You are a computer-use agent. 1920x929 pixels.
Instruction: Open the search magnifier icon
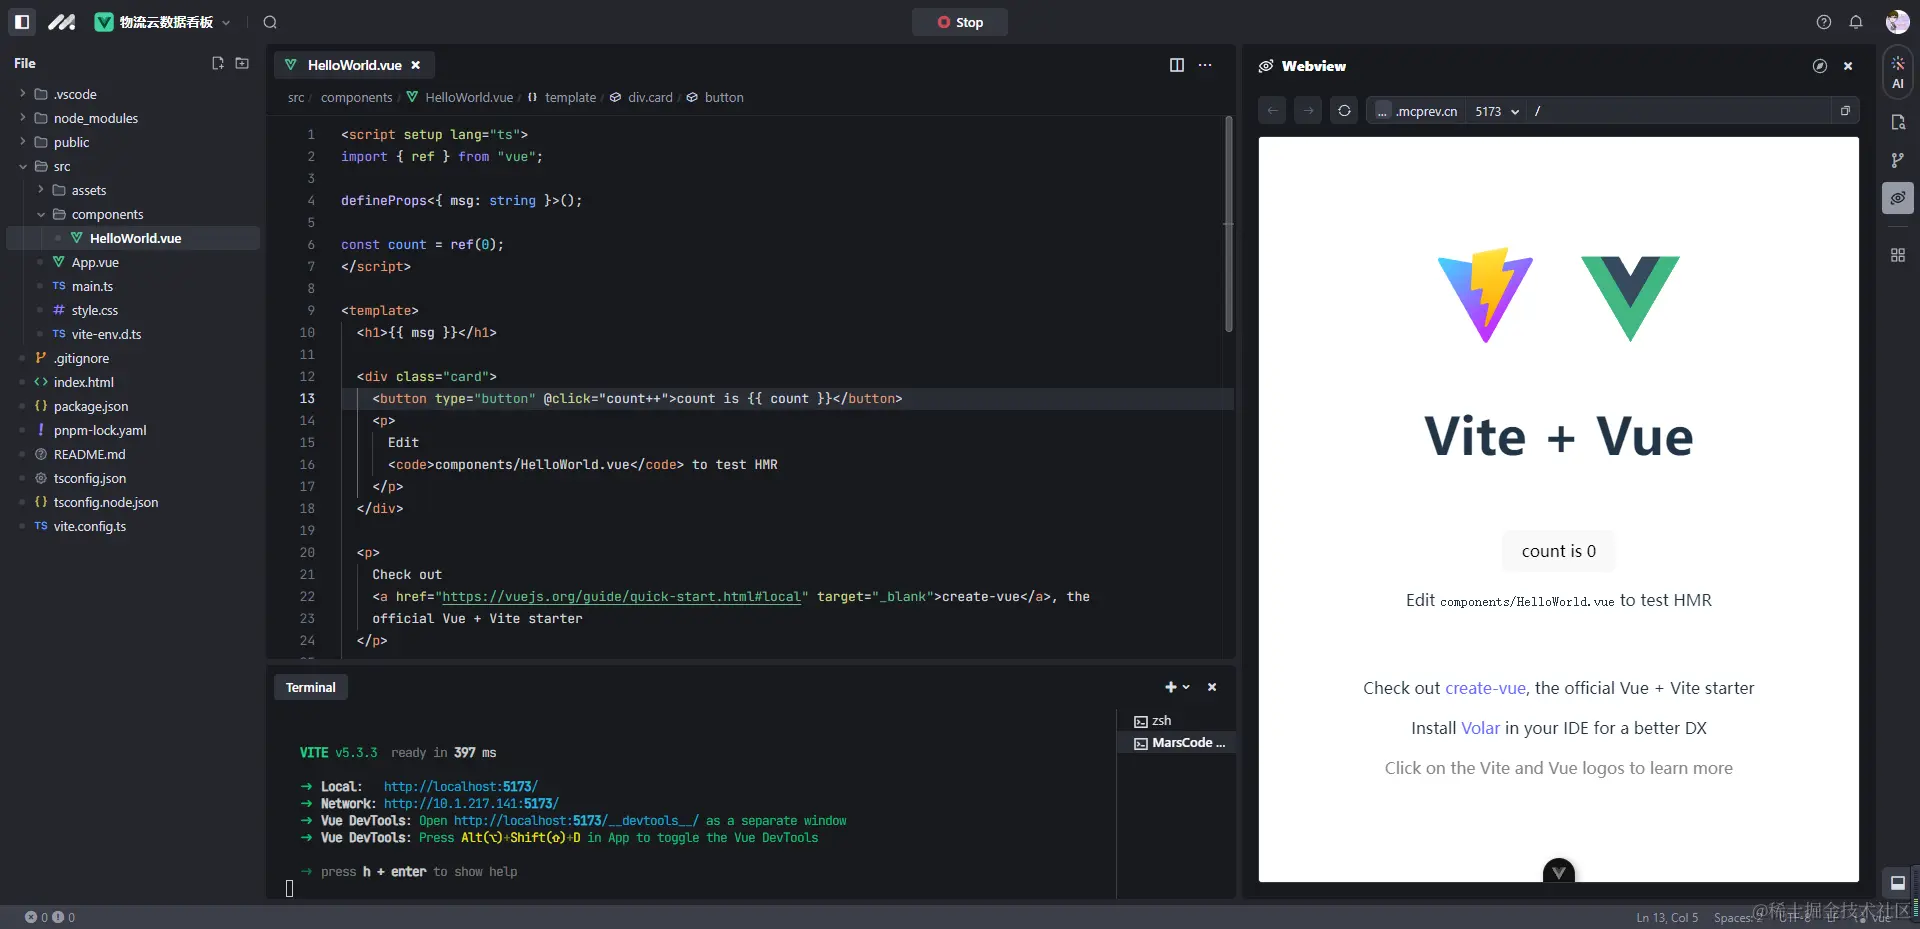coord(270,22)
